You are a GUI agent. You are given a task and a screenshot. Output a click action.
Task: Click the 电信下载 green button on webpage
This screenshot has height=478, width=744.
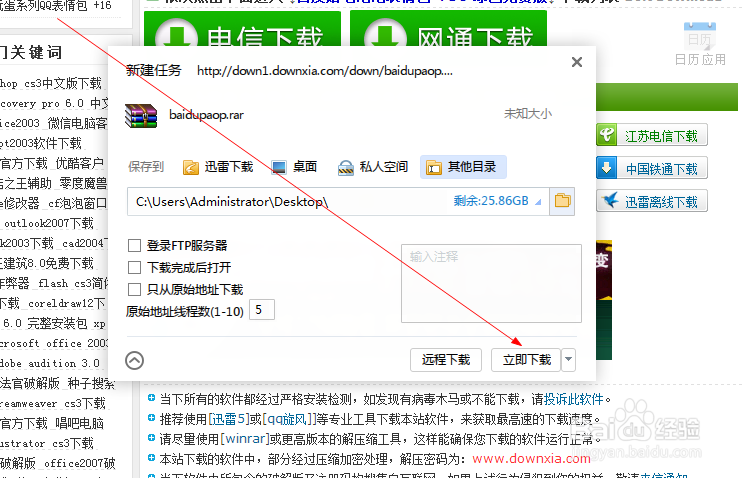pos(242,28)
